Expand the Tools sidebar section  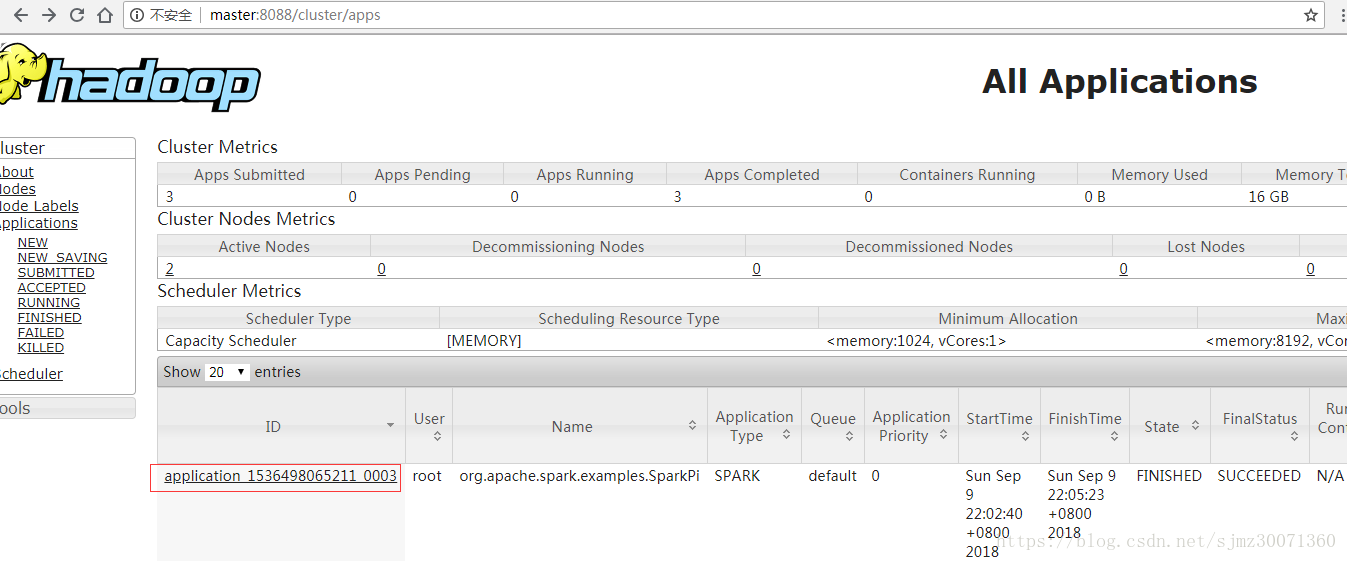[66, 408]
